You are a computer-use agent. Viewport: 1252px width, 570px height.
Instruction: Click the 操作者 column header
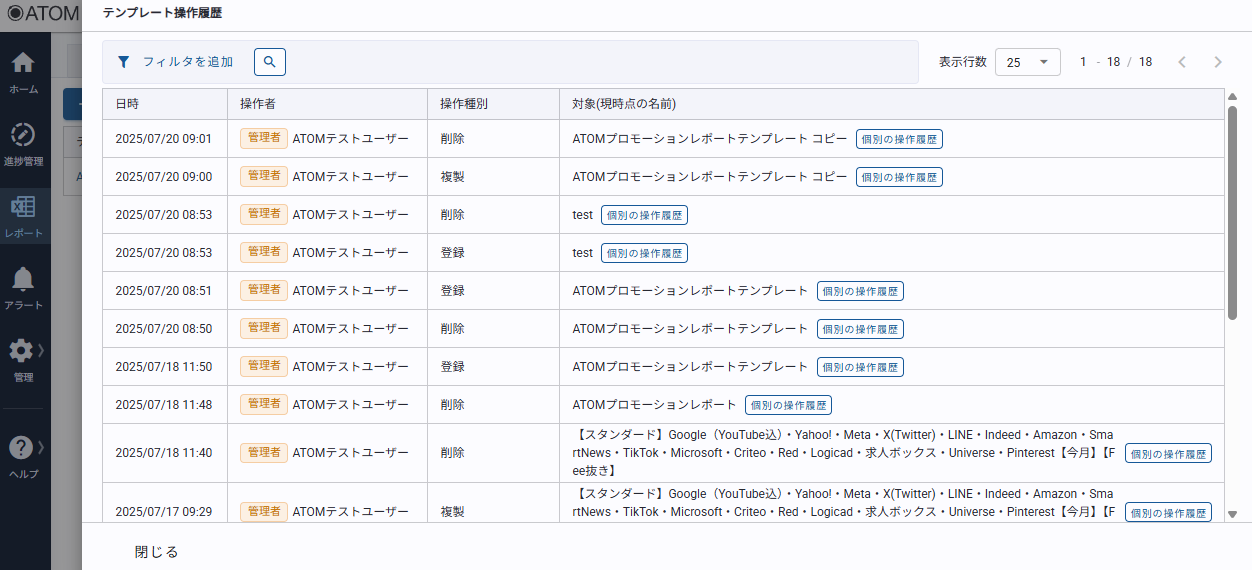click(258, 104)
